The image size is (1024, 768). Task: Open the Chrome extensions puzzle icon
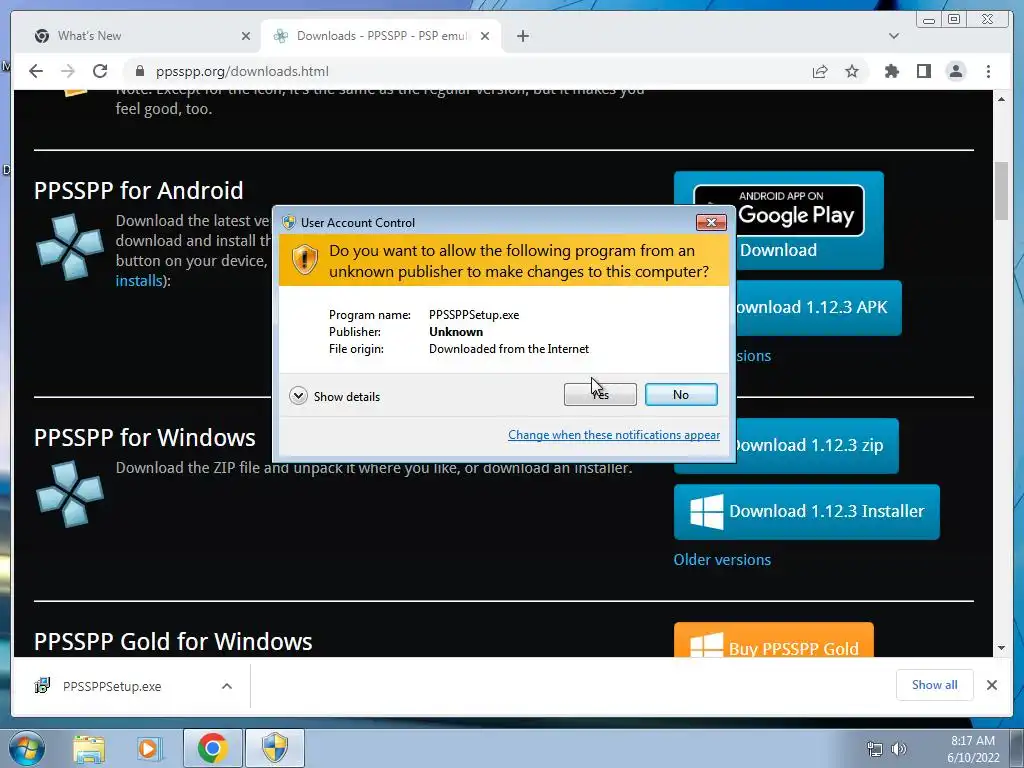click(x=891, y=71)
